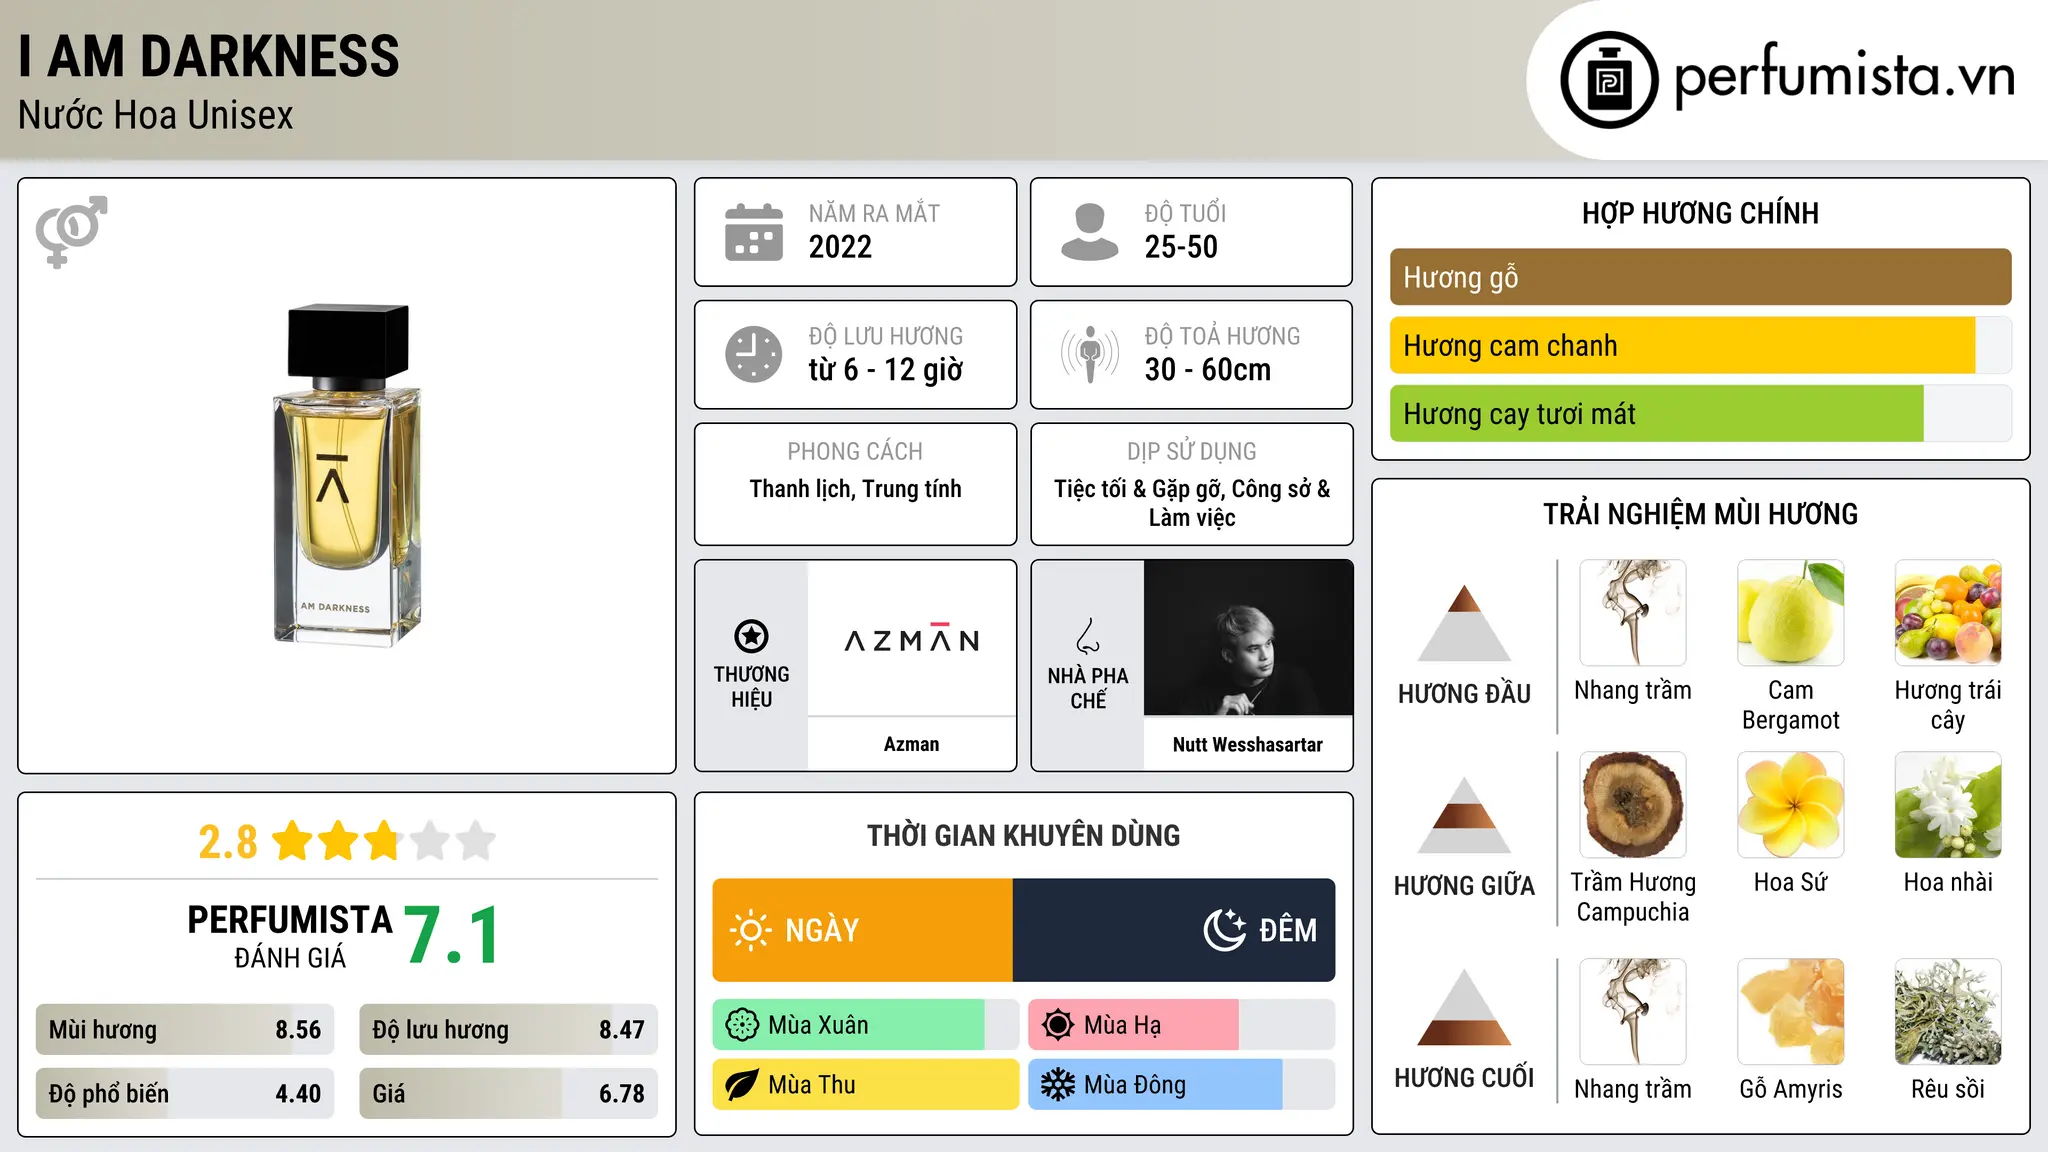Click the NGÀY daytime segment
Viewport: 2048px width, 1152px height.
pos(863,930)
